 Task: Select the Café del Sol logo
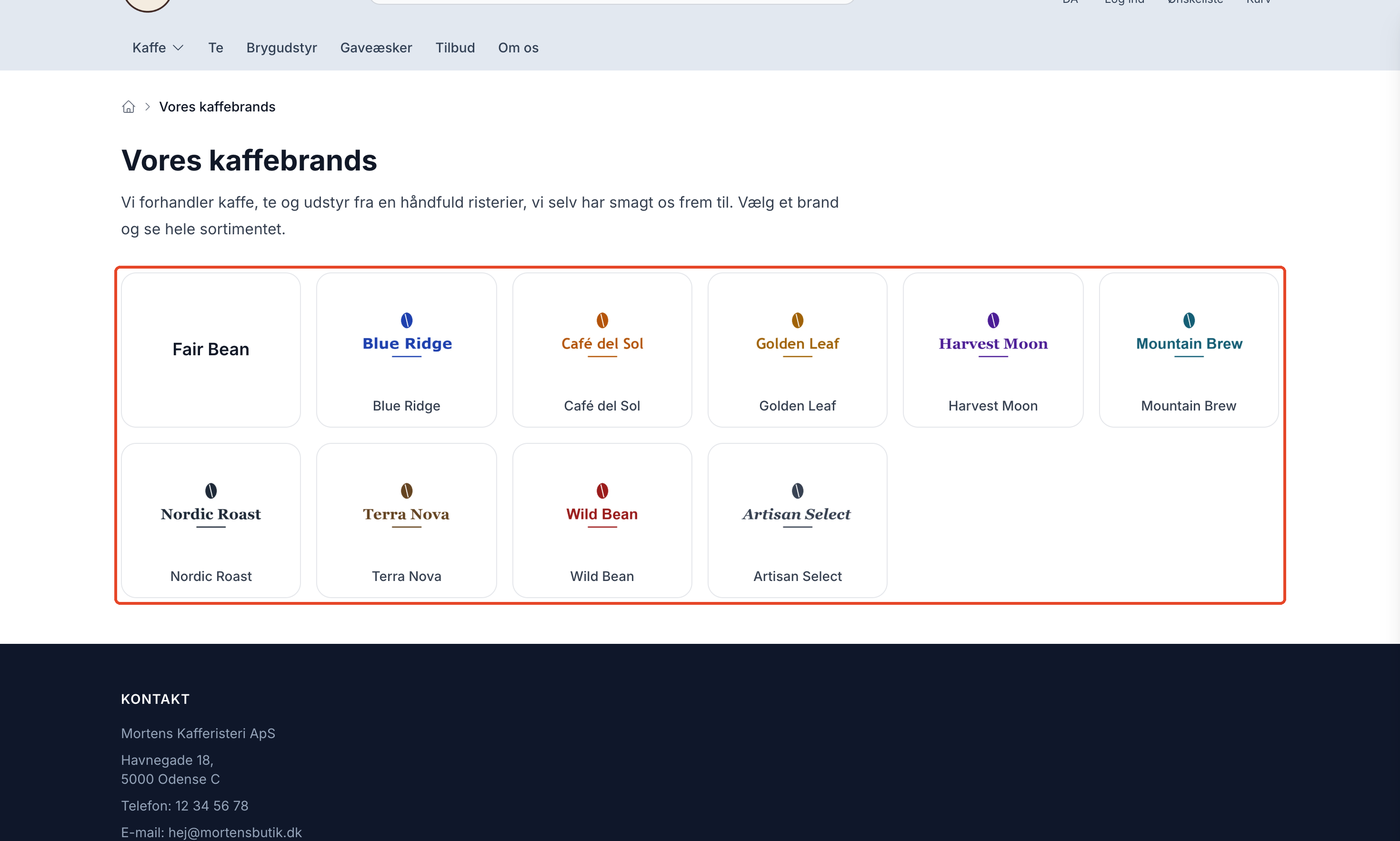click(x=602, y=335)
